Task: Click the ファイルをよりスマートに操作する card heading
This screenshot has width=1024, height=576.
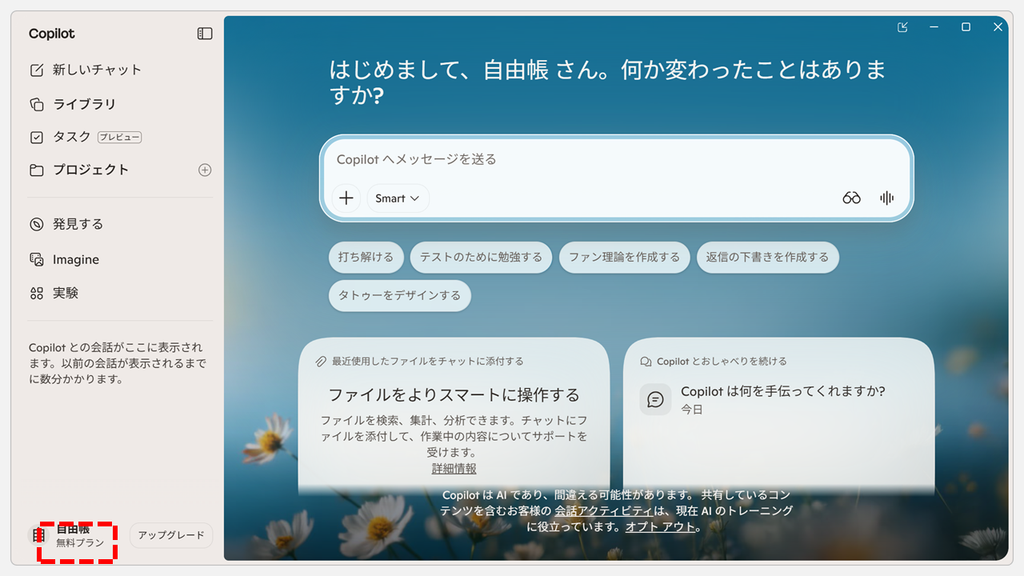Action: (x=454, y=395)
